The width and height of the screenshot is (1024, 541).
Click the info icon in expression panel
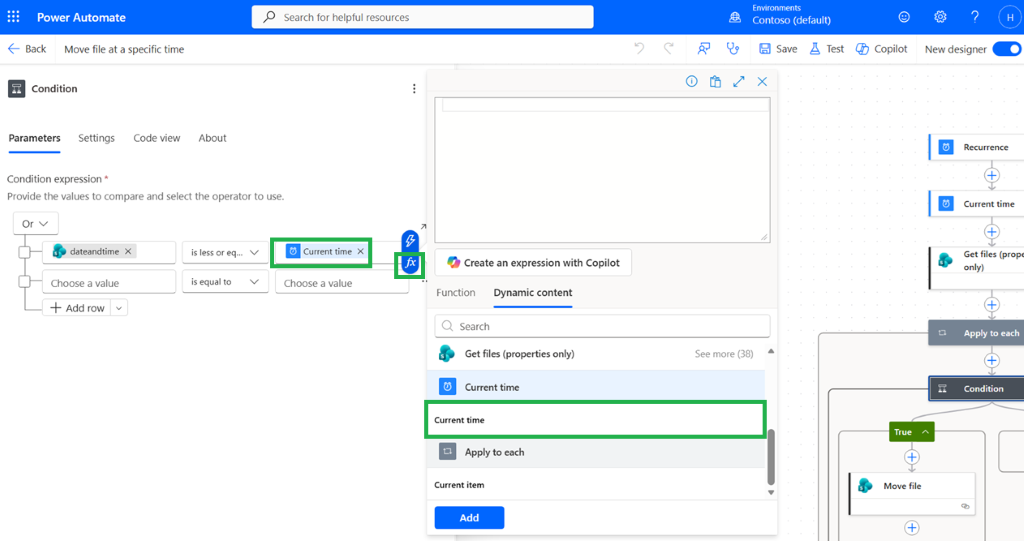click(x=692, y=82)
